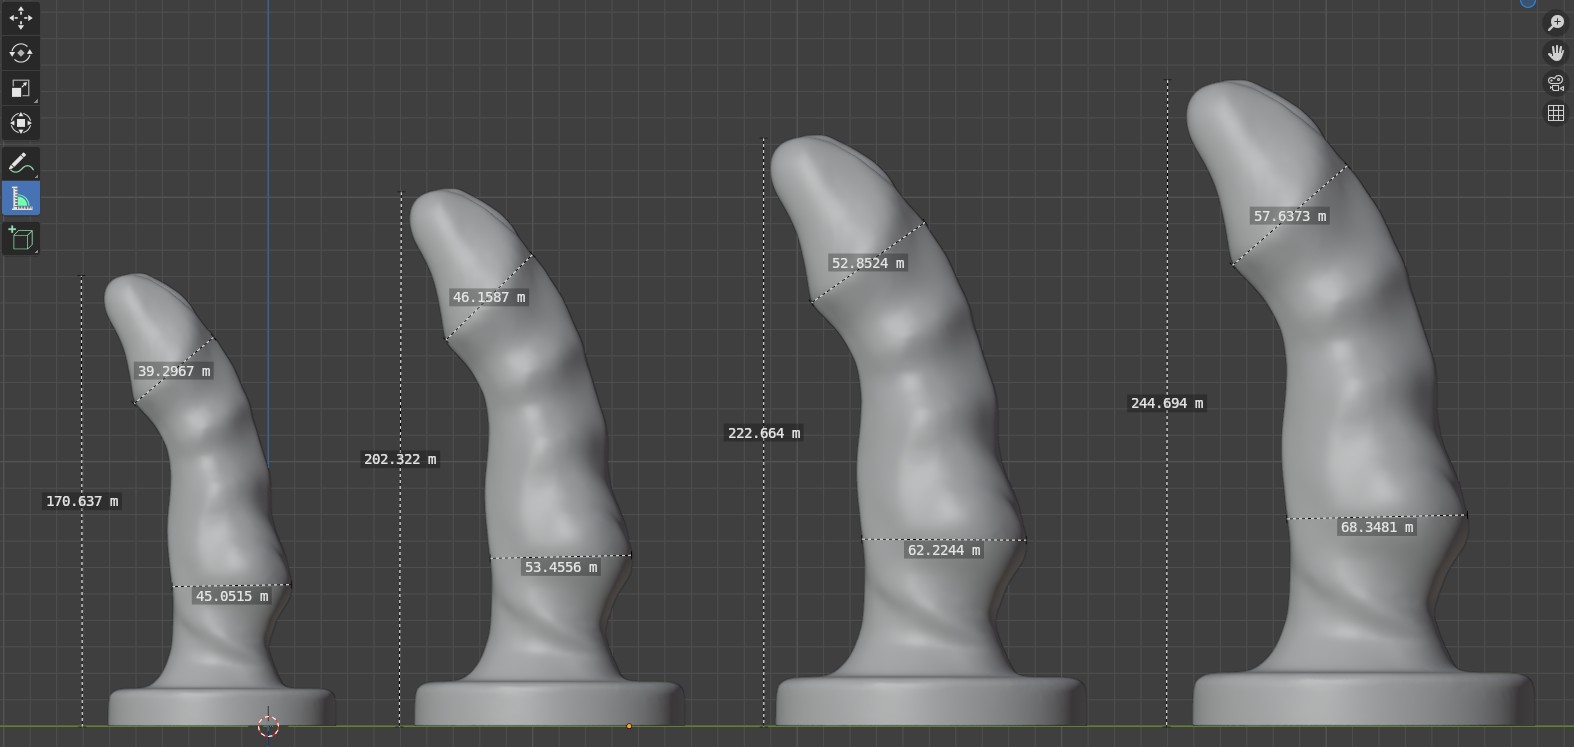Pick the Annotate pencil tool

(x=21, y=164)
